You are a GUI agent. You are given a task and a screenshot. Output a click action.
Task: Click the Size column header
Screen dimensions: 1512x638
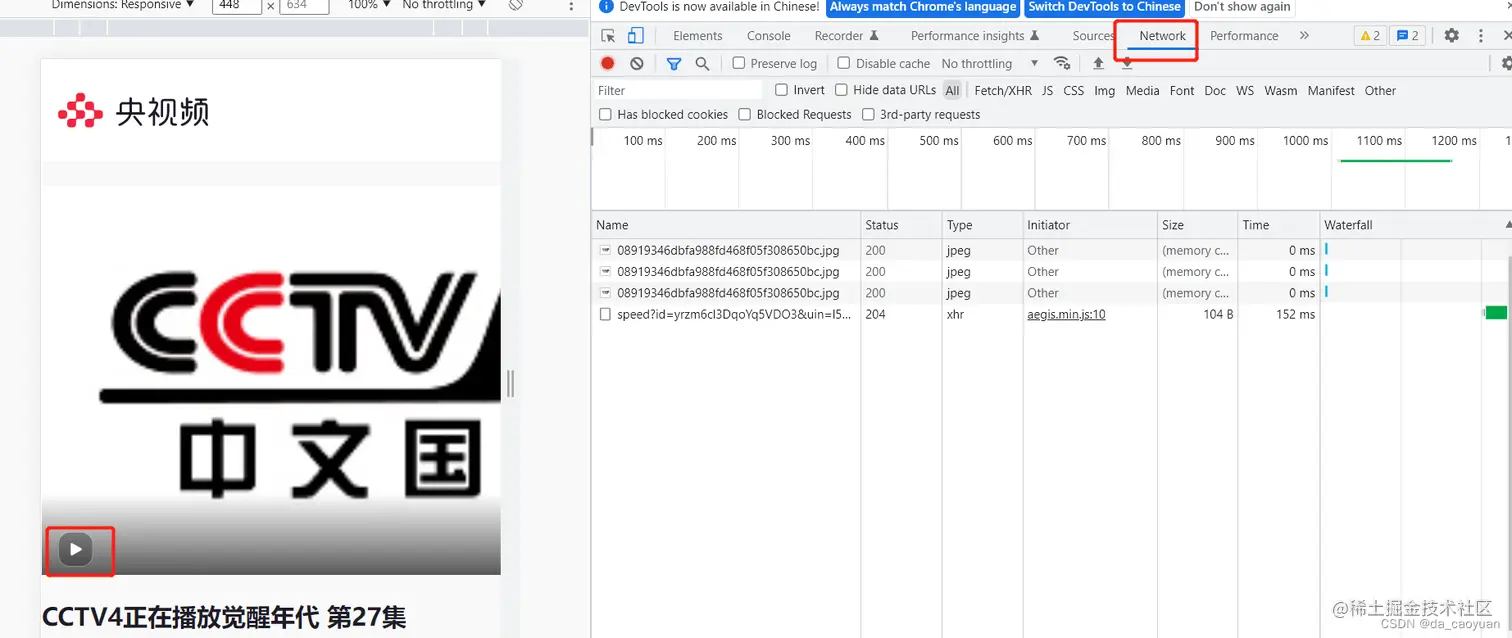coord(1196,225)
